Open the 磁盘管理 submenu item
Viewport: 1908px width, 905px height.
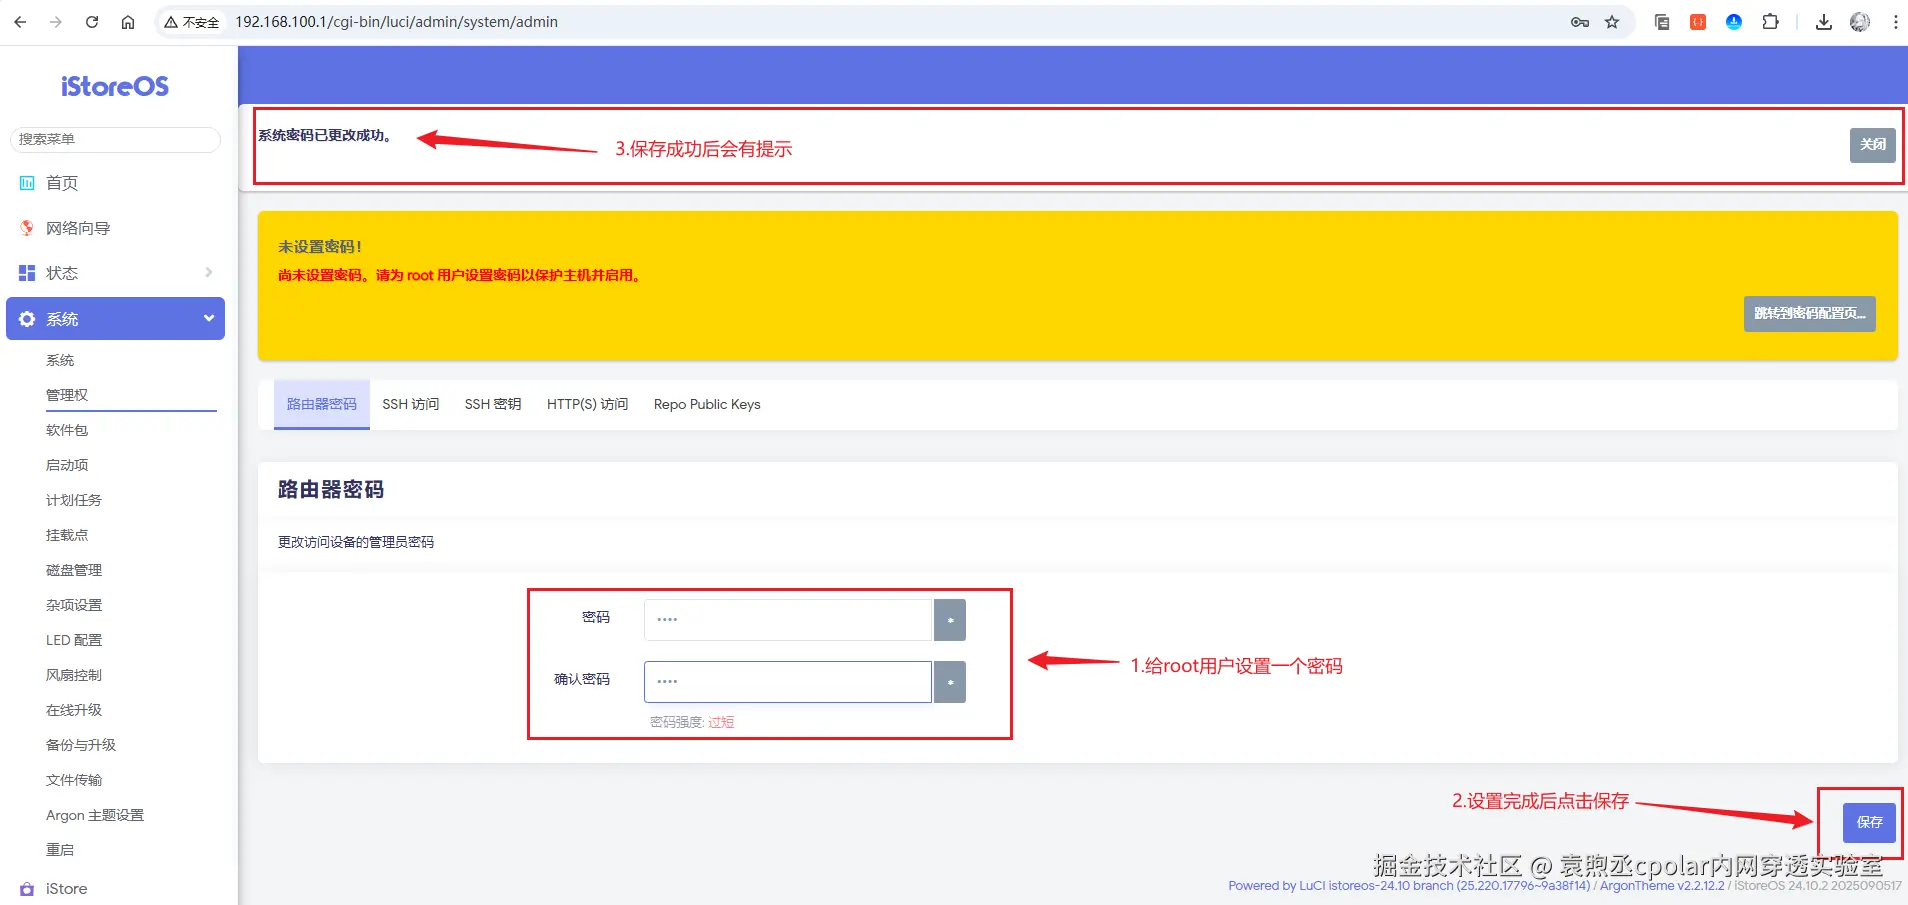pyautogui.click(x=74, y=570)
